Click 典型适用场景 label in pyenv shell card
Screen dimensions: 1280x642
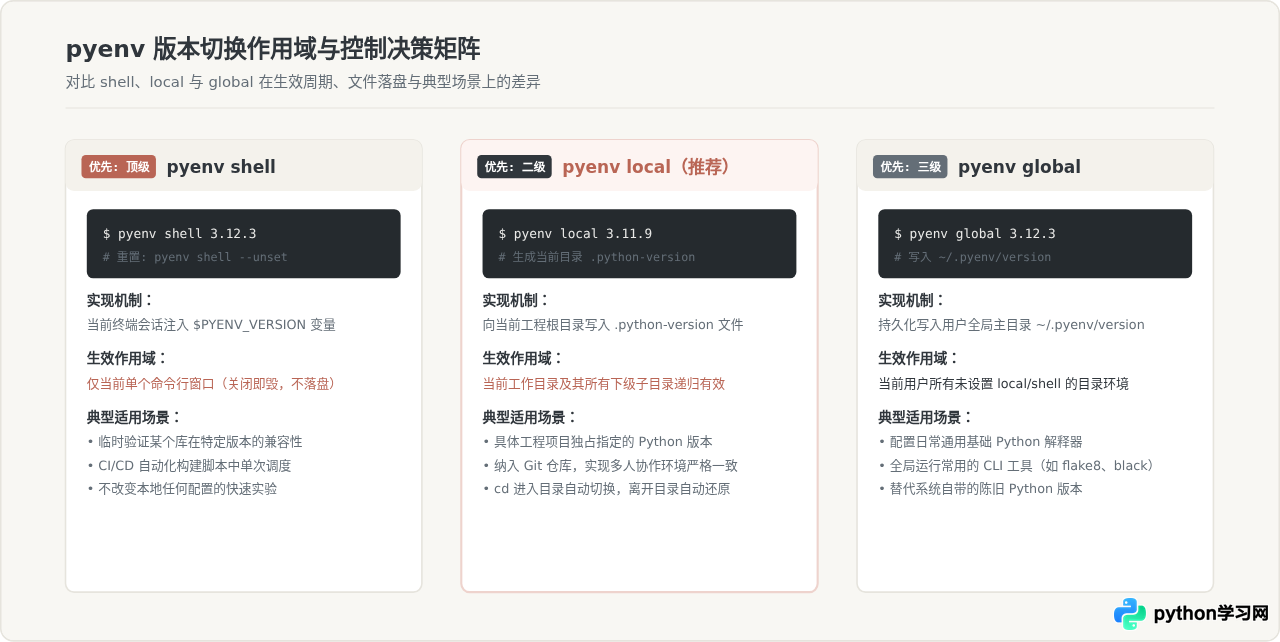[x=135, y=417]
